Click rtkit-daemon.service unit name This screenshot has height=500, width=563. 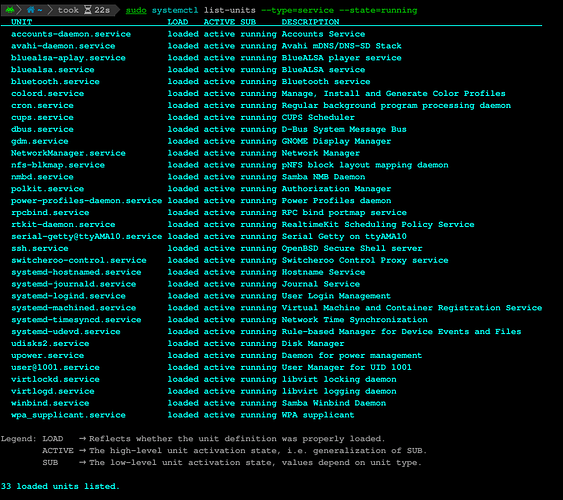pyautogui.click(x=63, y=224)
